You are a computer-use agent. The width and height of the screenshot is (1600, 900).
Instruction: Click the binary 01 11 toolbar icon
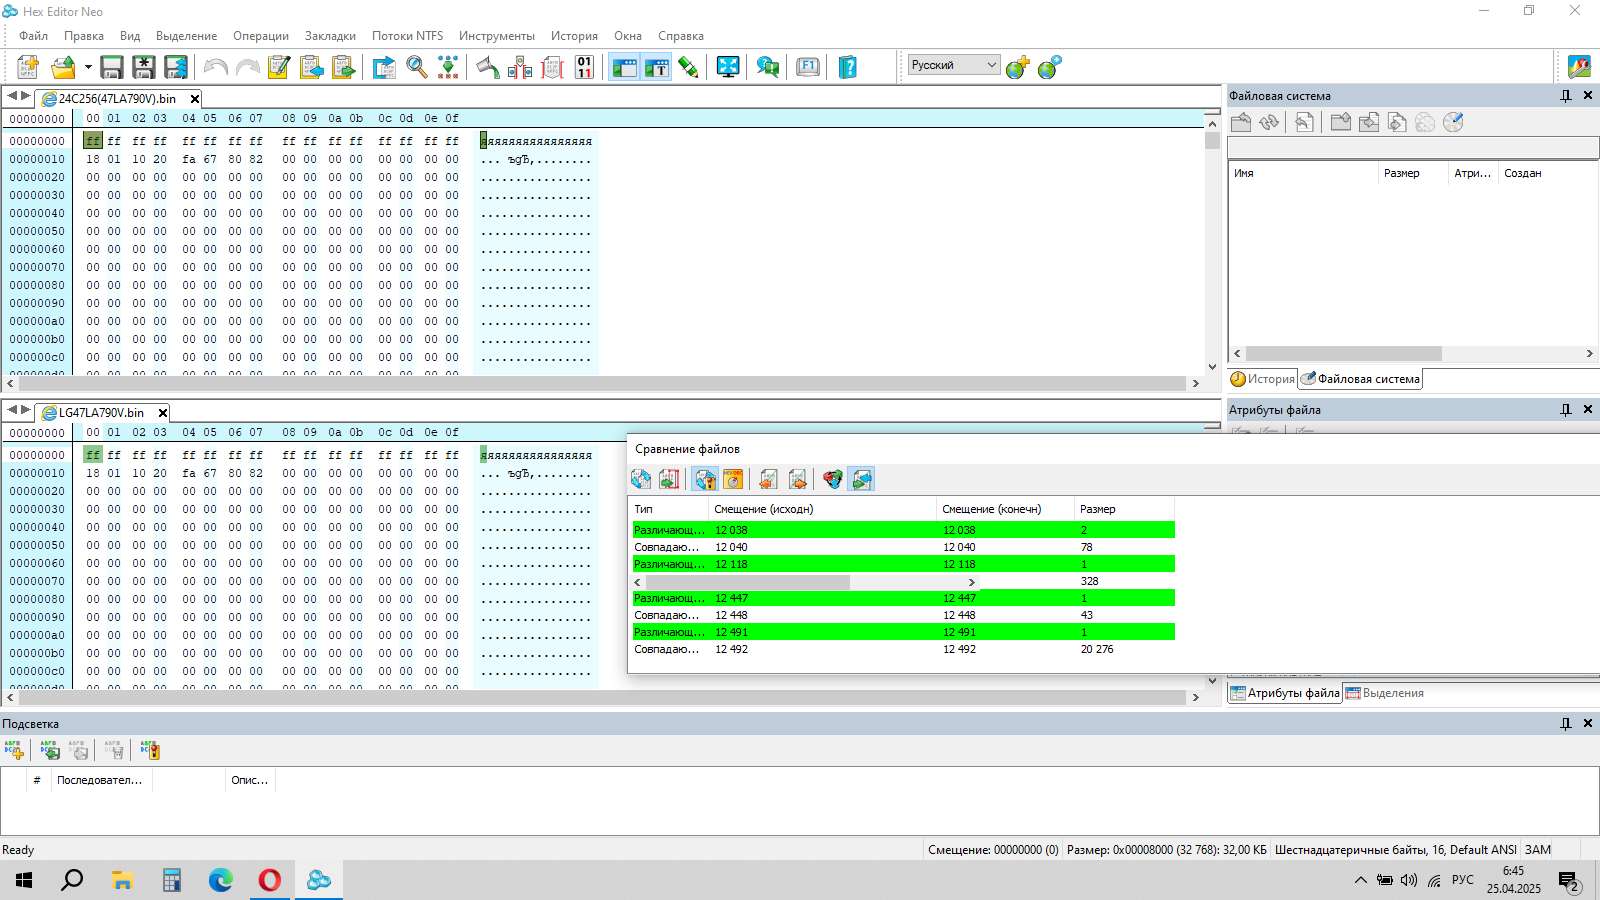point(585,67)
